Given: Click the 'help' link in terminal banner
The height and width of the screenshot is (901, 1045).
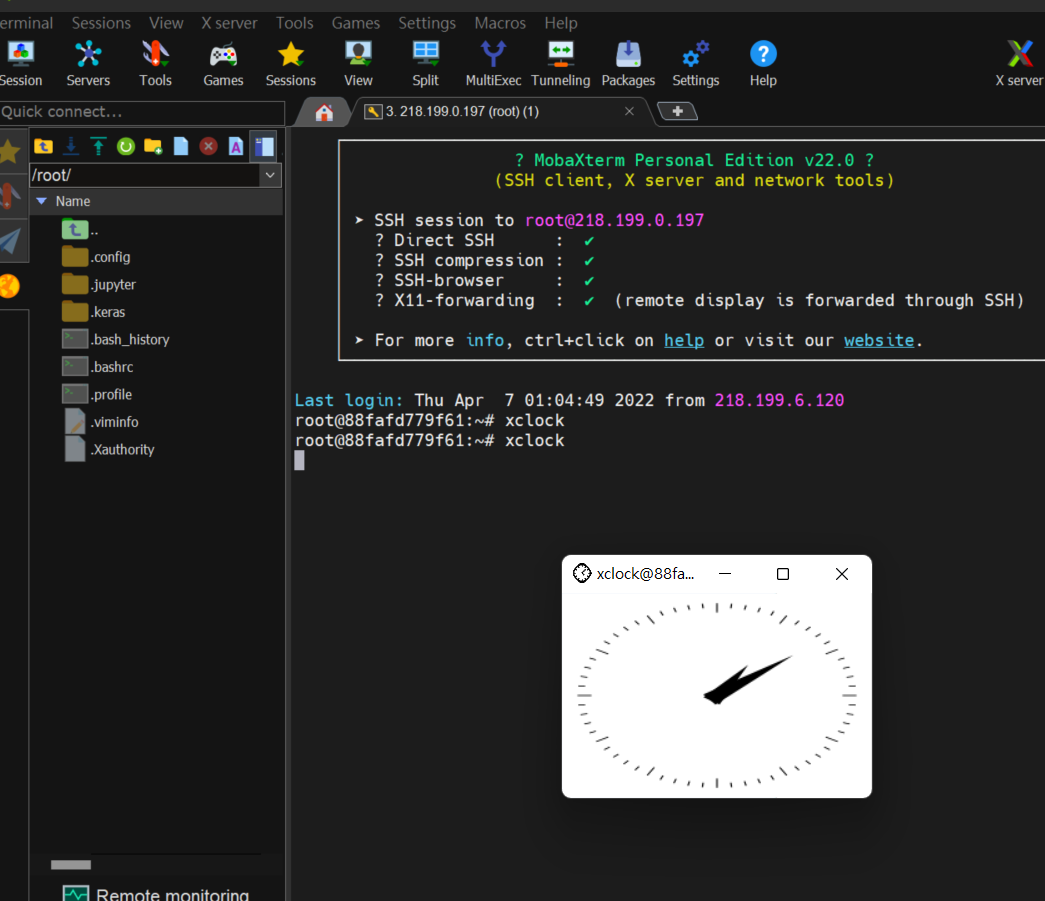Looking at the screenshot, I should (684, 341).
